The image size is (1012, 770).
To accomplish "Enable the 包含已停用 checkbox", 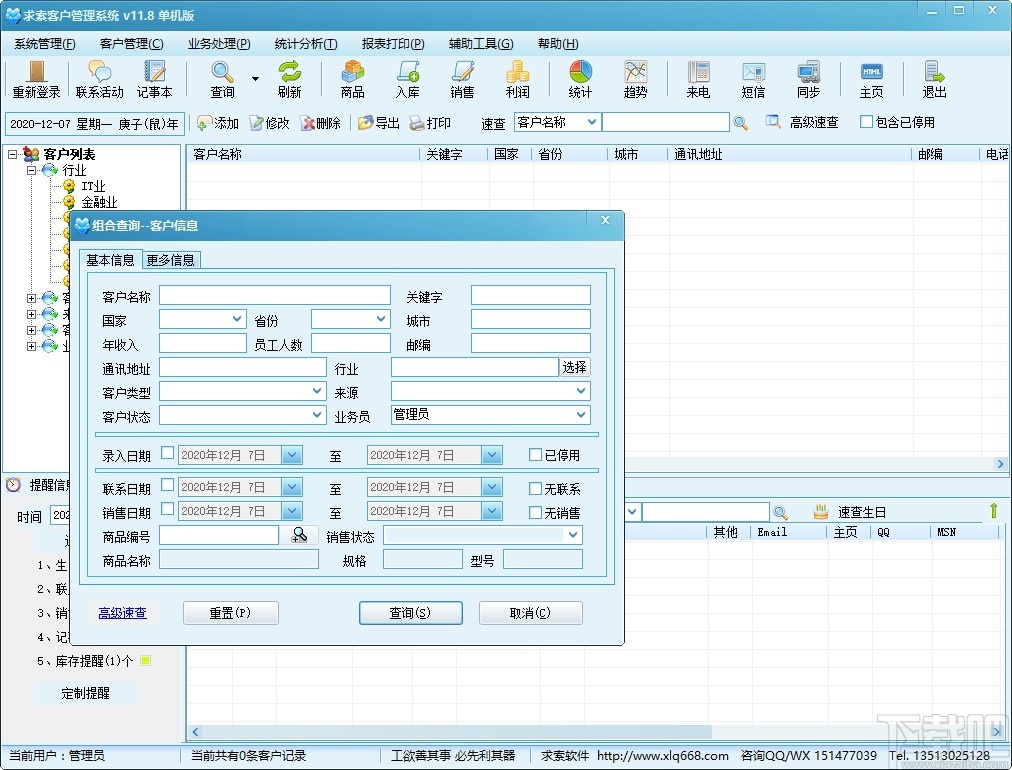I will click(866, 121).
